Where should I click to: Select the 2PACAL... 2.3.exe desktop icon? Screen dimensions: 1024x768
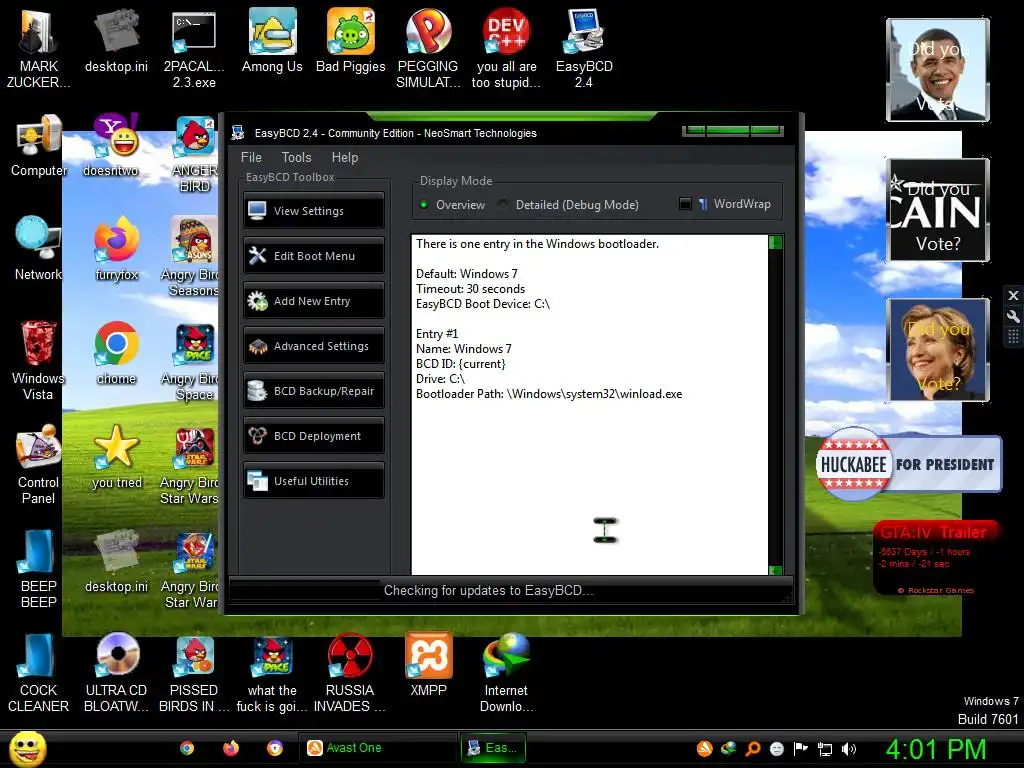coord(194,49)
